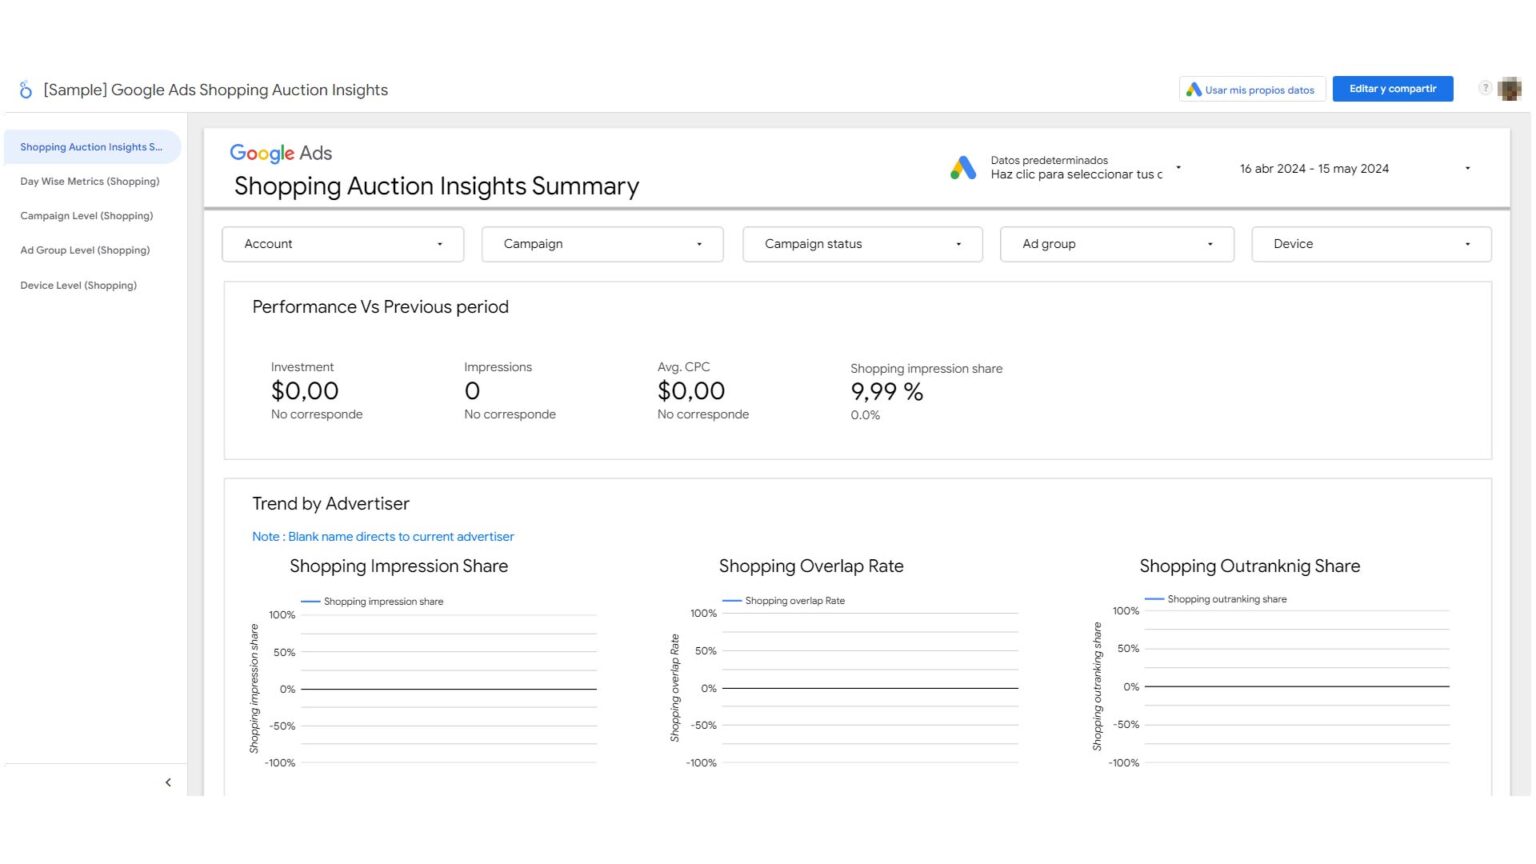Go to Day Wise Metrics (Shopping) page
Image resolution: width=1536 pixels, height=864 pixels.
90,182
